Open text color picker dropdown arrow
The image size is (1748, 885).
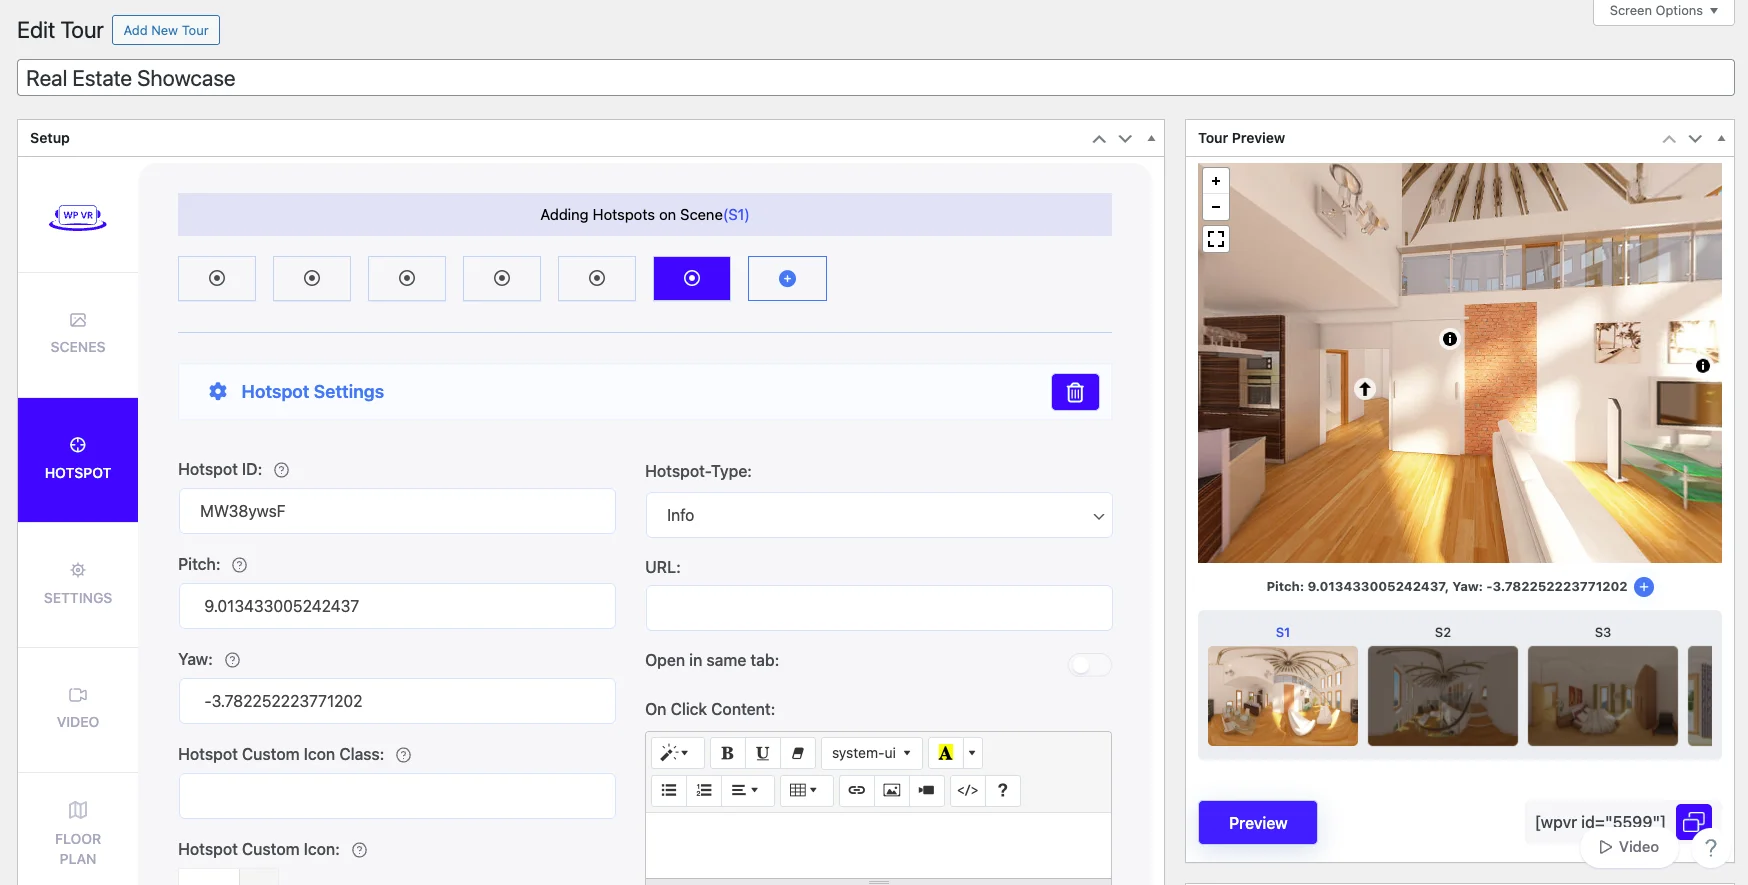(x=972, y=753)
